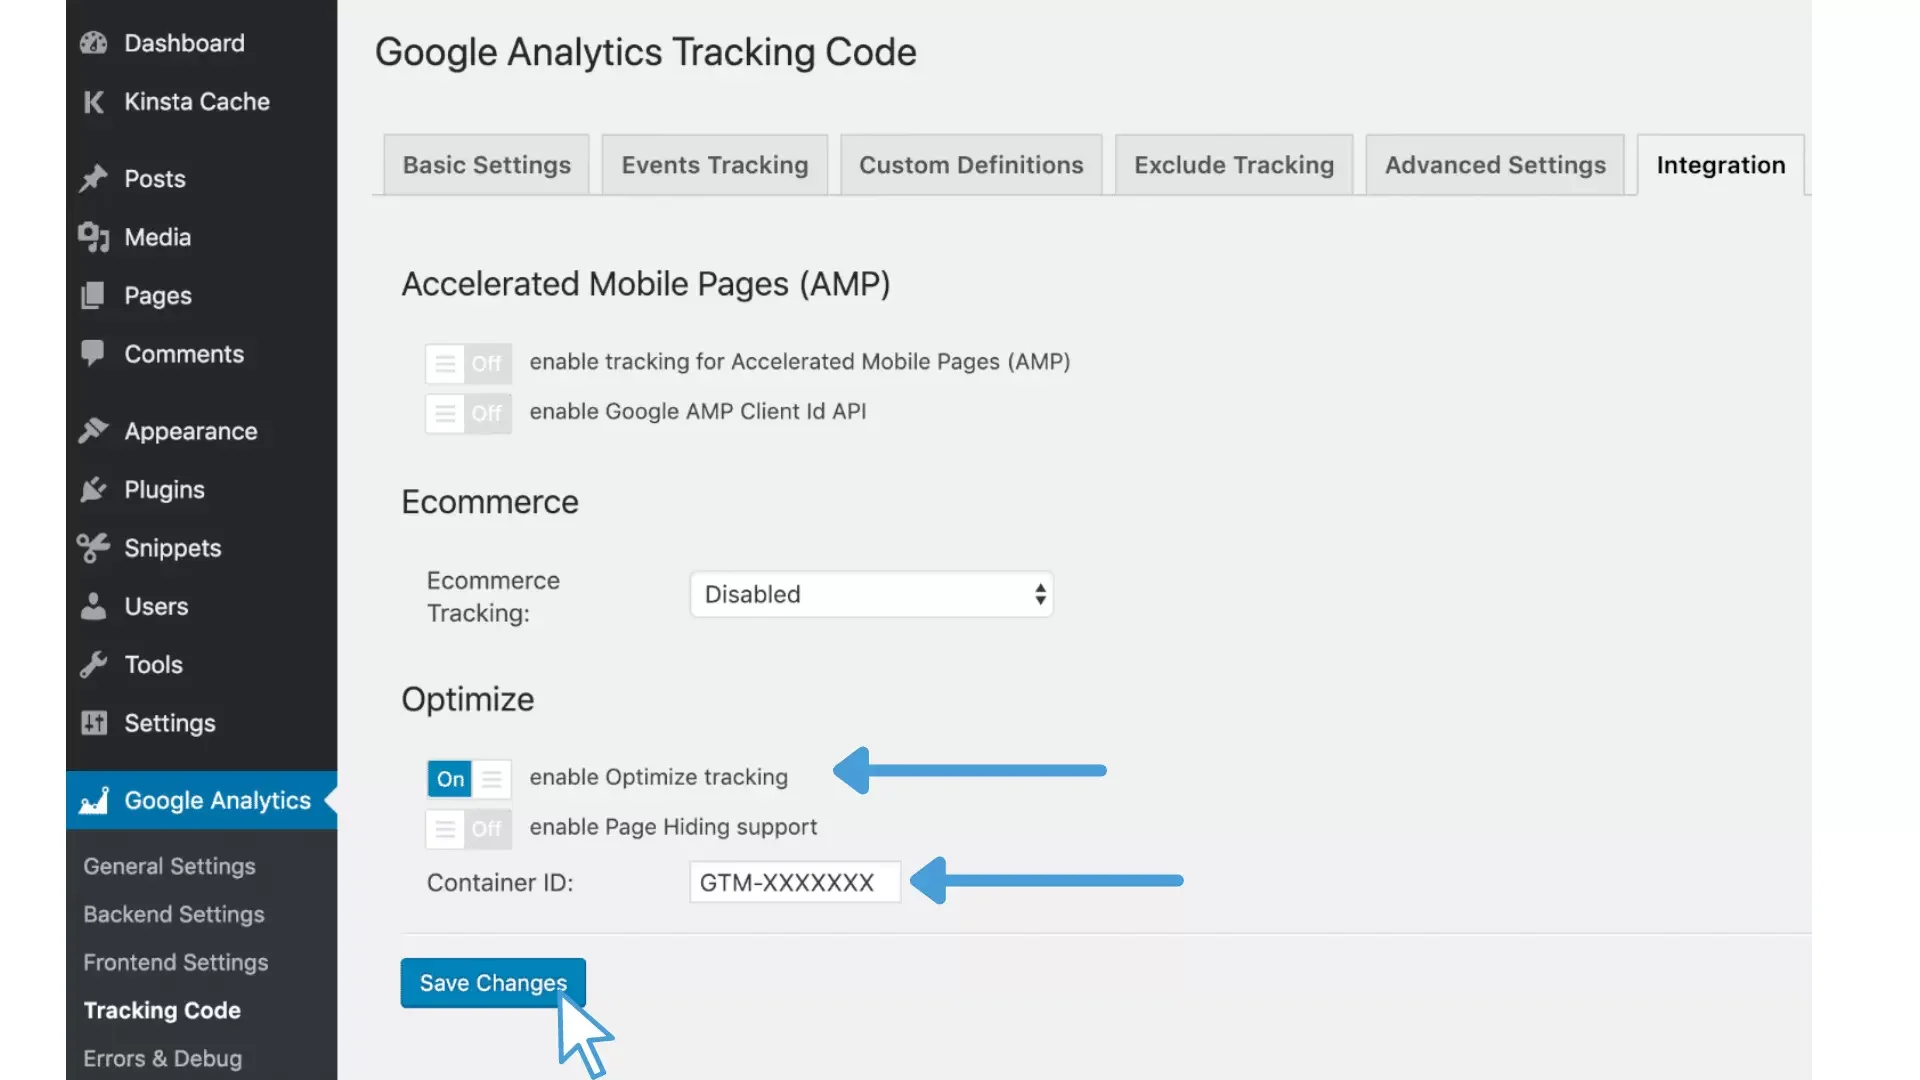1920x1080 pixels.
Task: Click the Kinsta Cache K icon
Action: tap(93, 102)
